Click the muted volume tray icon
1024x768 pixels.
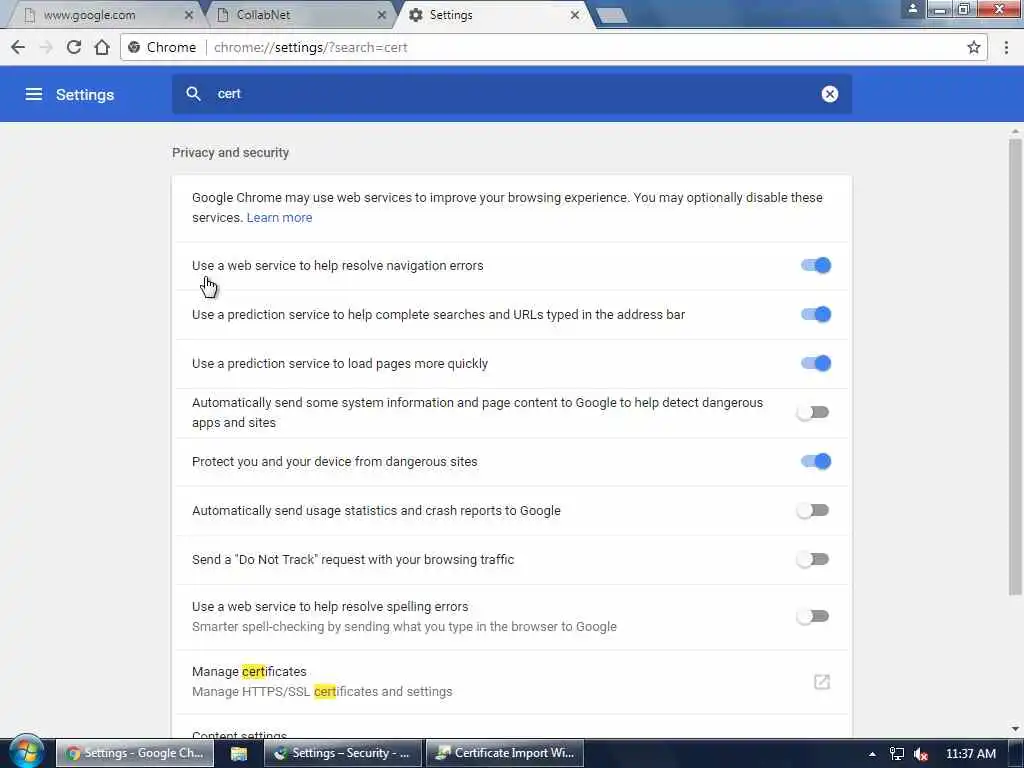point(921,754)
